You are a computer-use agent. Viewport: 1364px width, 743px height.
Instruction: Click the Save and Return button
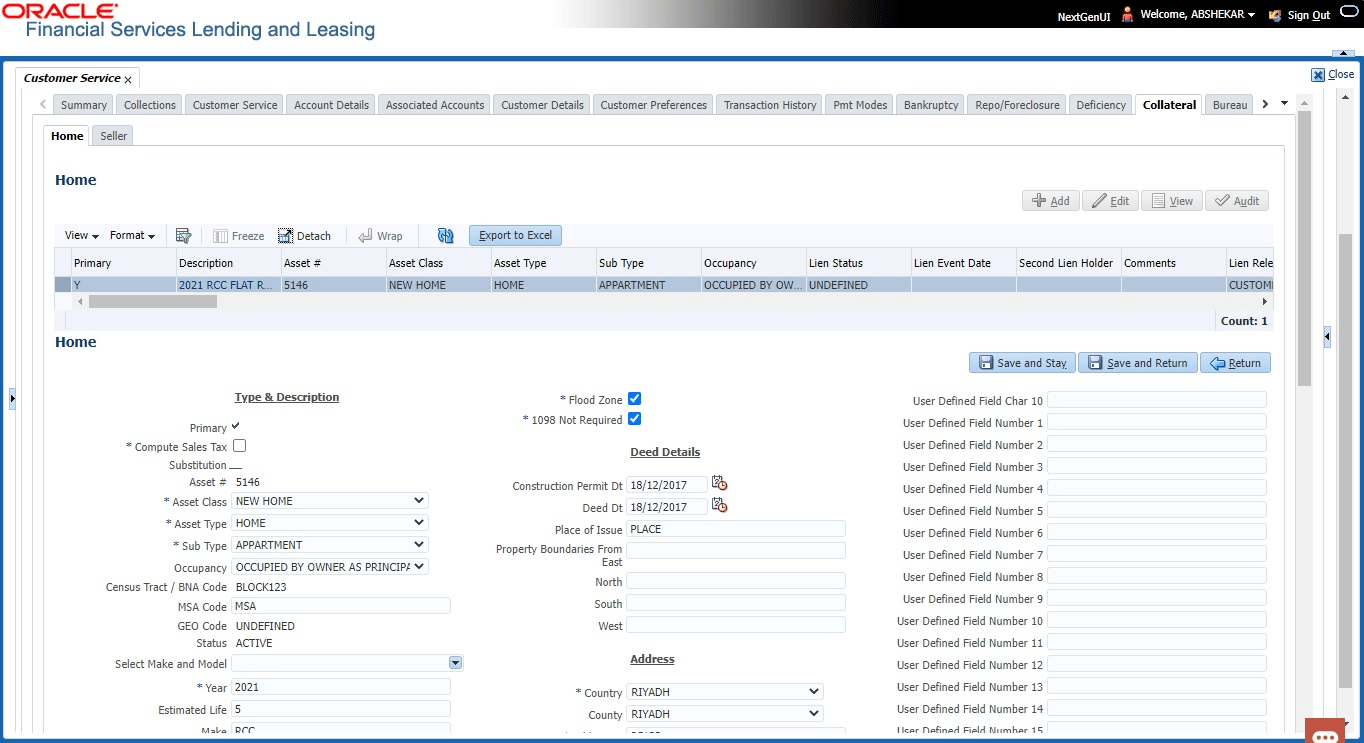tap(1137, 363)
